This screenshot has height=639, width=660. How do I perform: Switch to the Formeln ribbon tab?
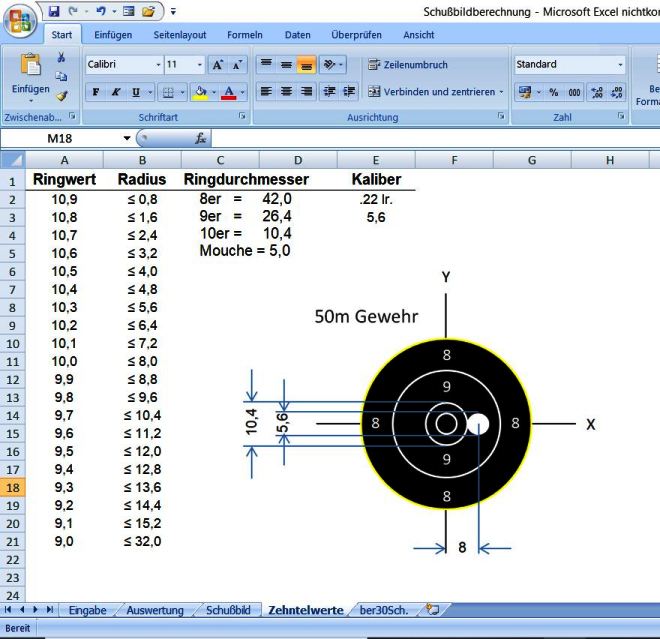(244, 35)
